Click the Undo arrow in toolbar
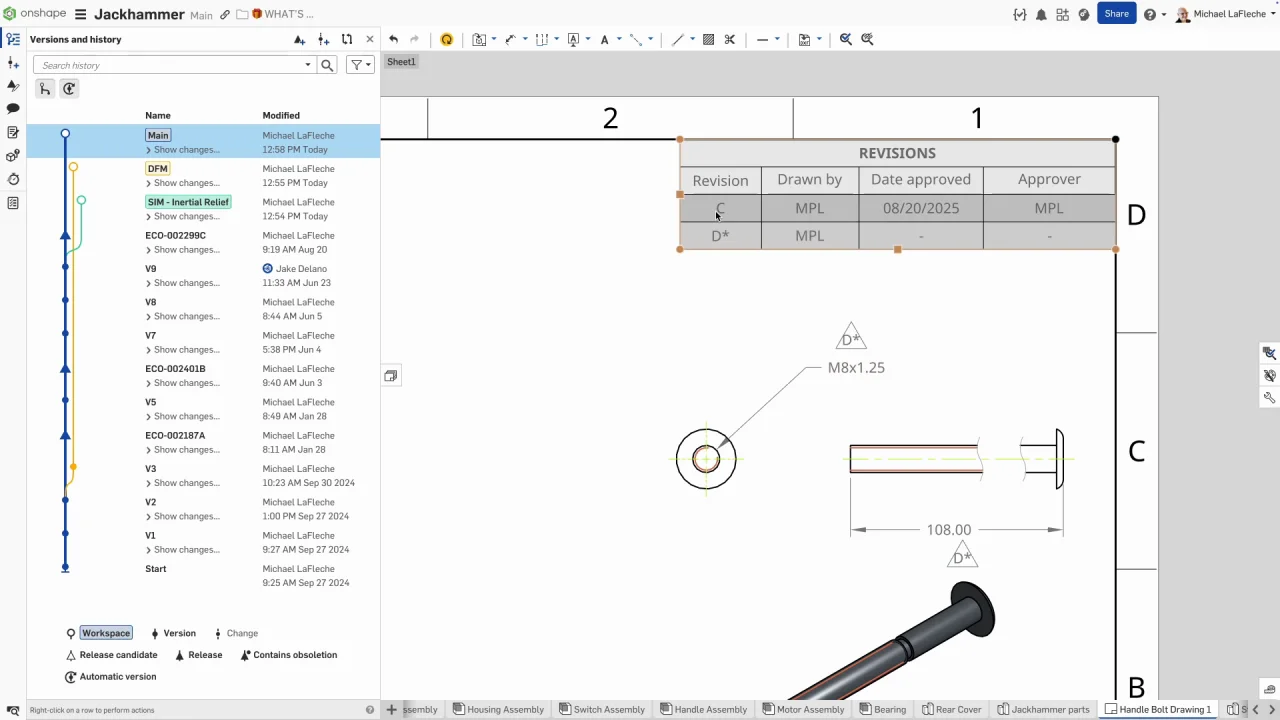Image resolution: width=1280 pixels, height=720 pixels. click(x=393, y=40)
